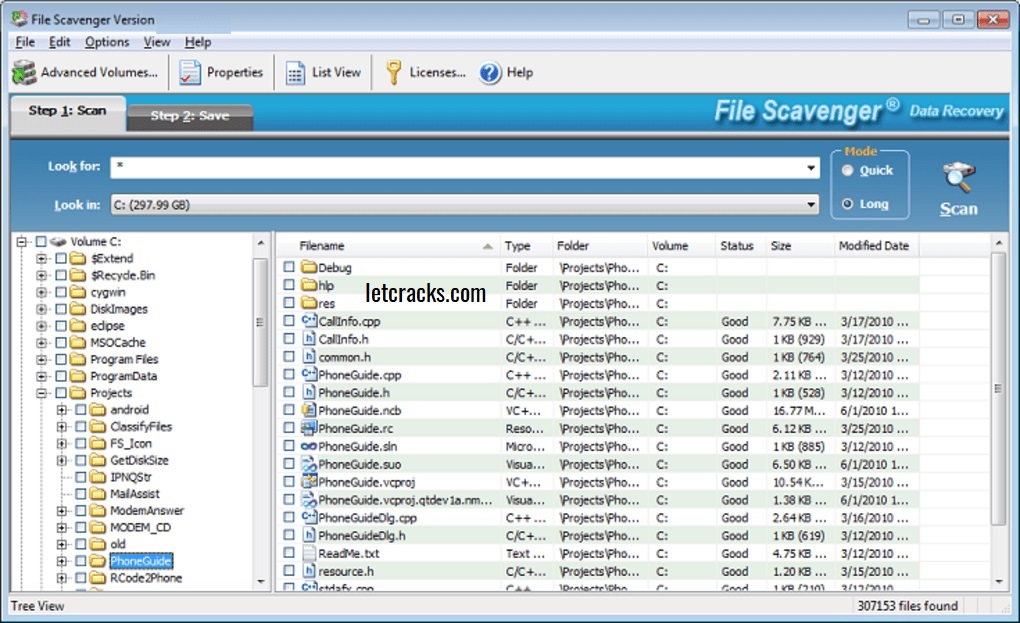
Task: Click tree pane scroll down arrow
Action: pyautogui.click(x=261, y=581)
